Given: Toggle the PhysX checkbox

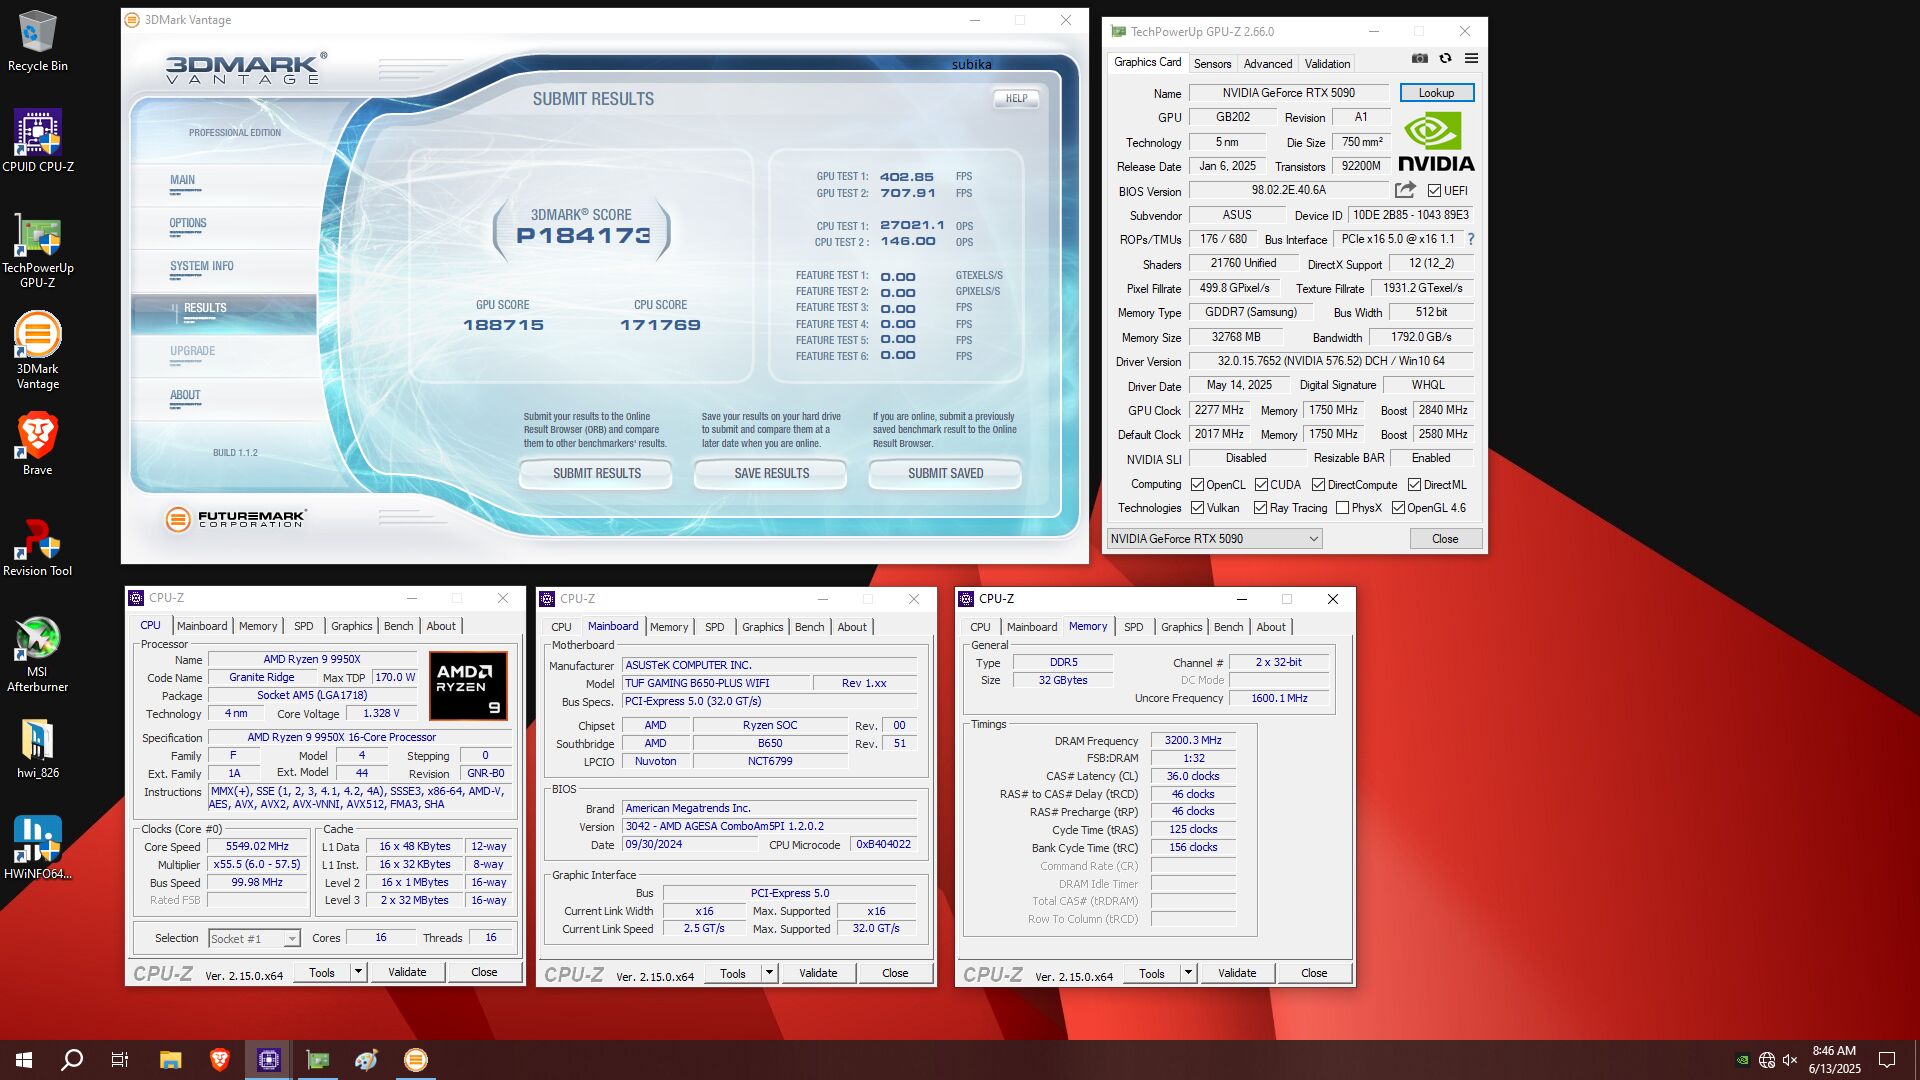Looking at the screenshot, I should pyautogui.click(x=1342, y=508).
